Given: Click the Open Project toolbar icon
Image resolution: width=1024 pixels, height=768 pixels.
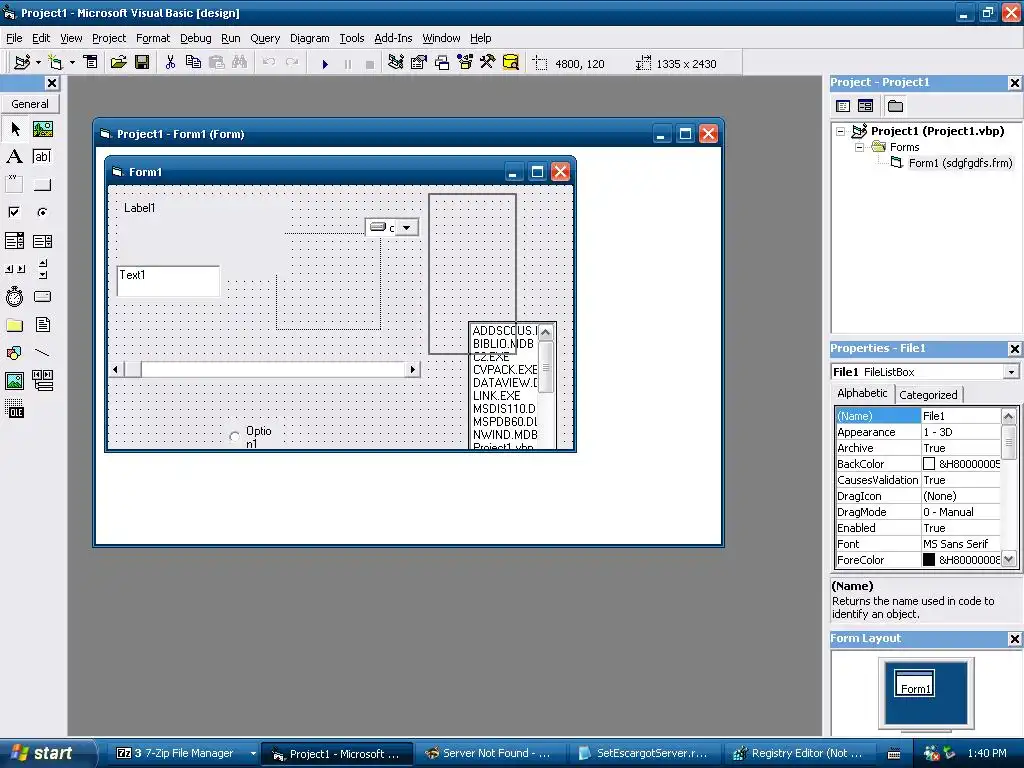Looking at the screenshot, I should (118, 63).
